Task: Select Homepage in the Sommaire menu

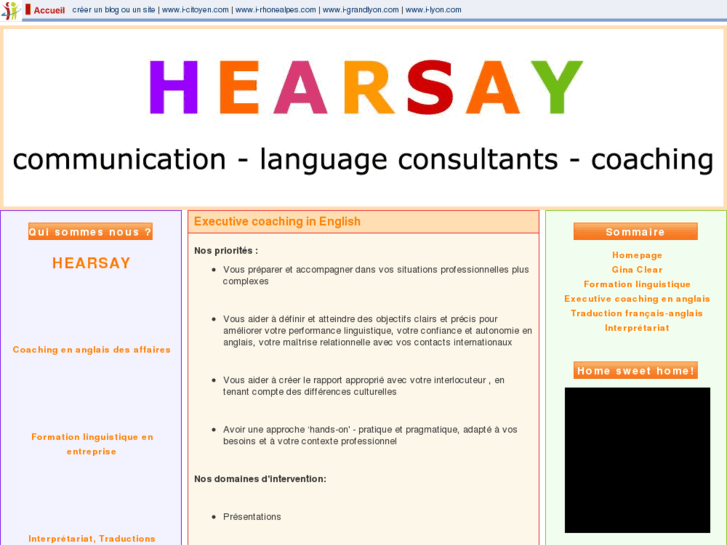Action: pos(637,255)
